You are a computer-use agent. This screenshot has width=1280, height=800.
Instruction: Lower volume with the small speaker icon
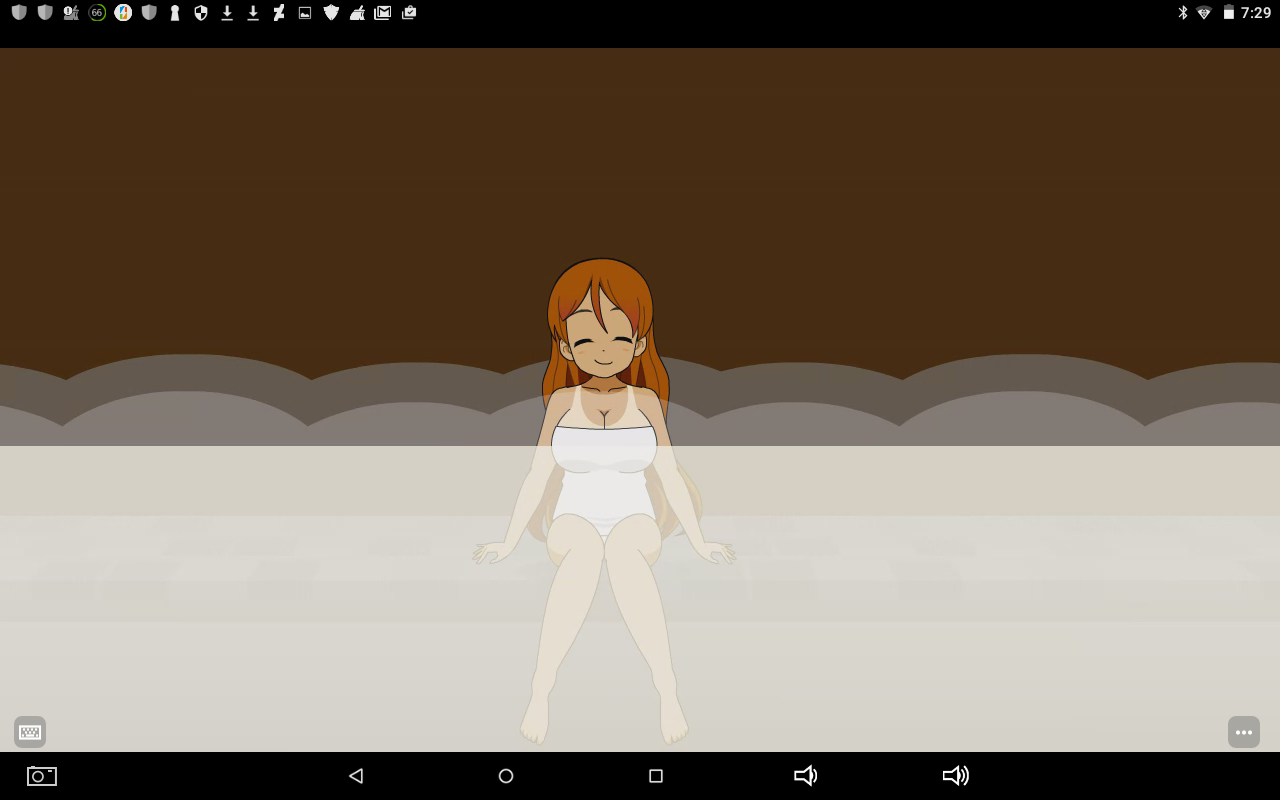(805, 776)
